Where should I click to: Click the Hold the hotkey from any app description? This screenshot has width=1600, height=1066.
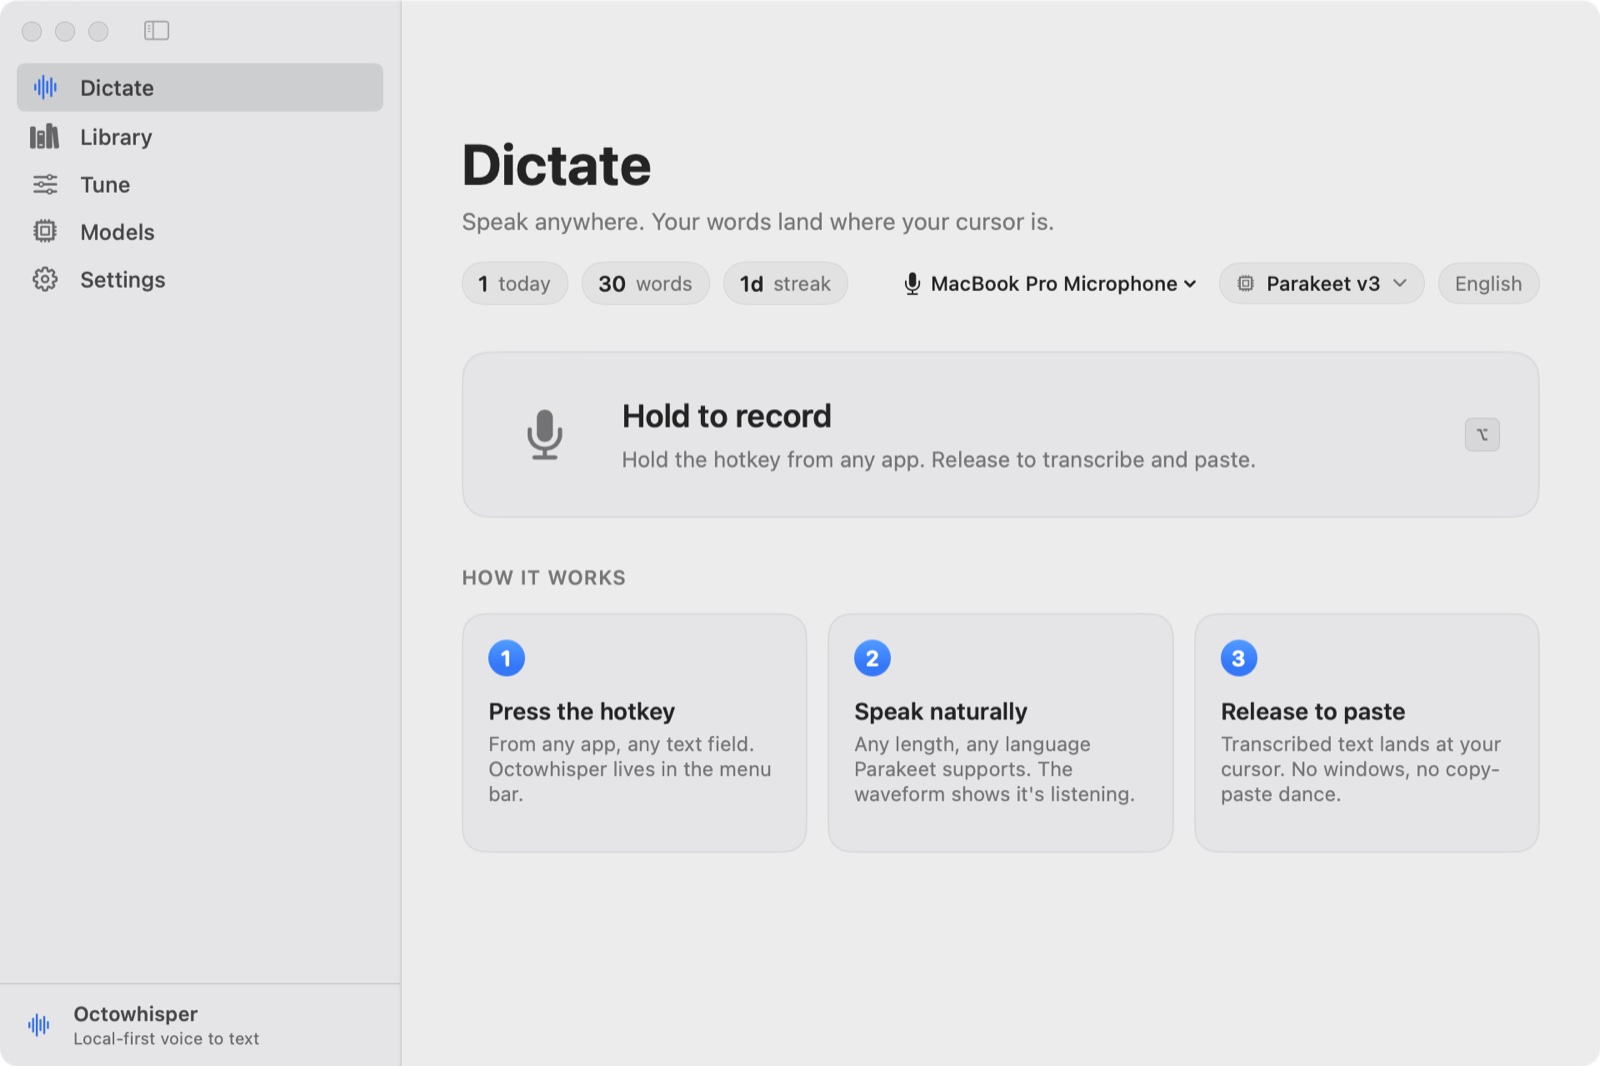pos(938,460)
